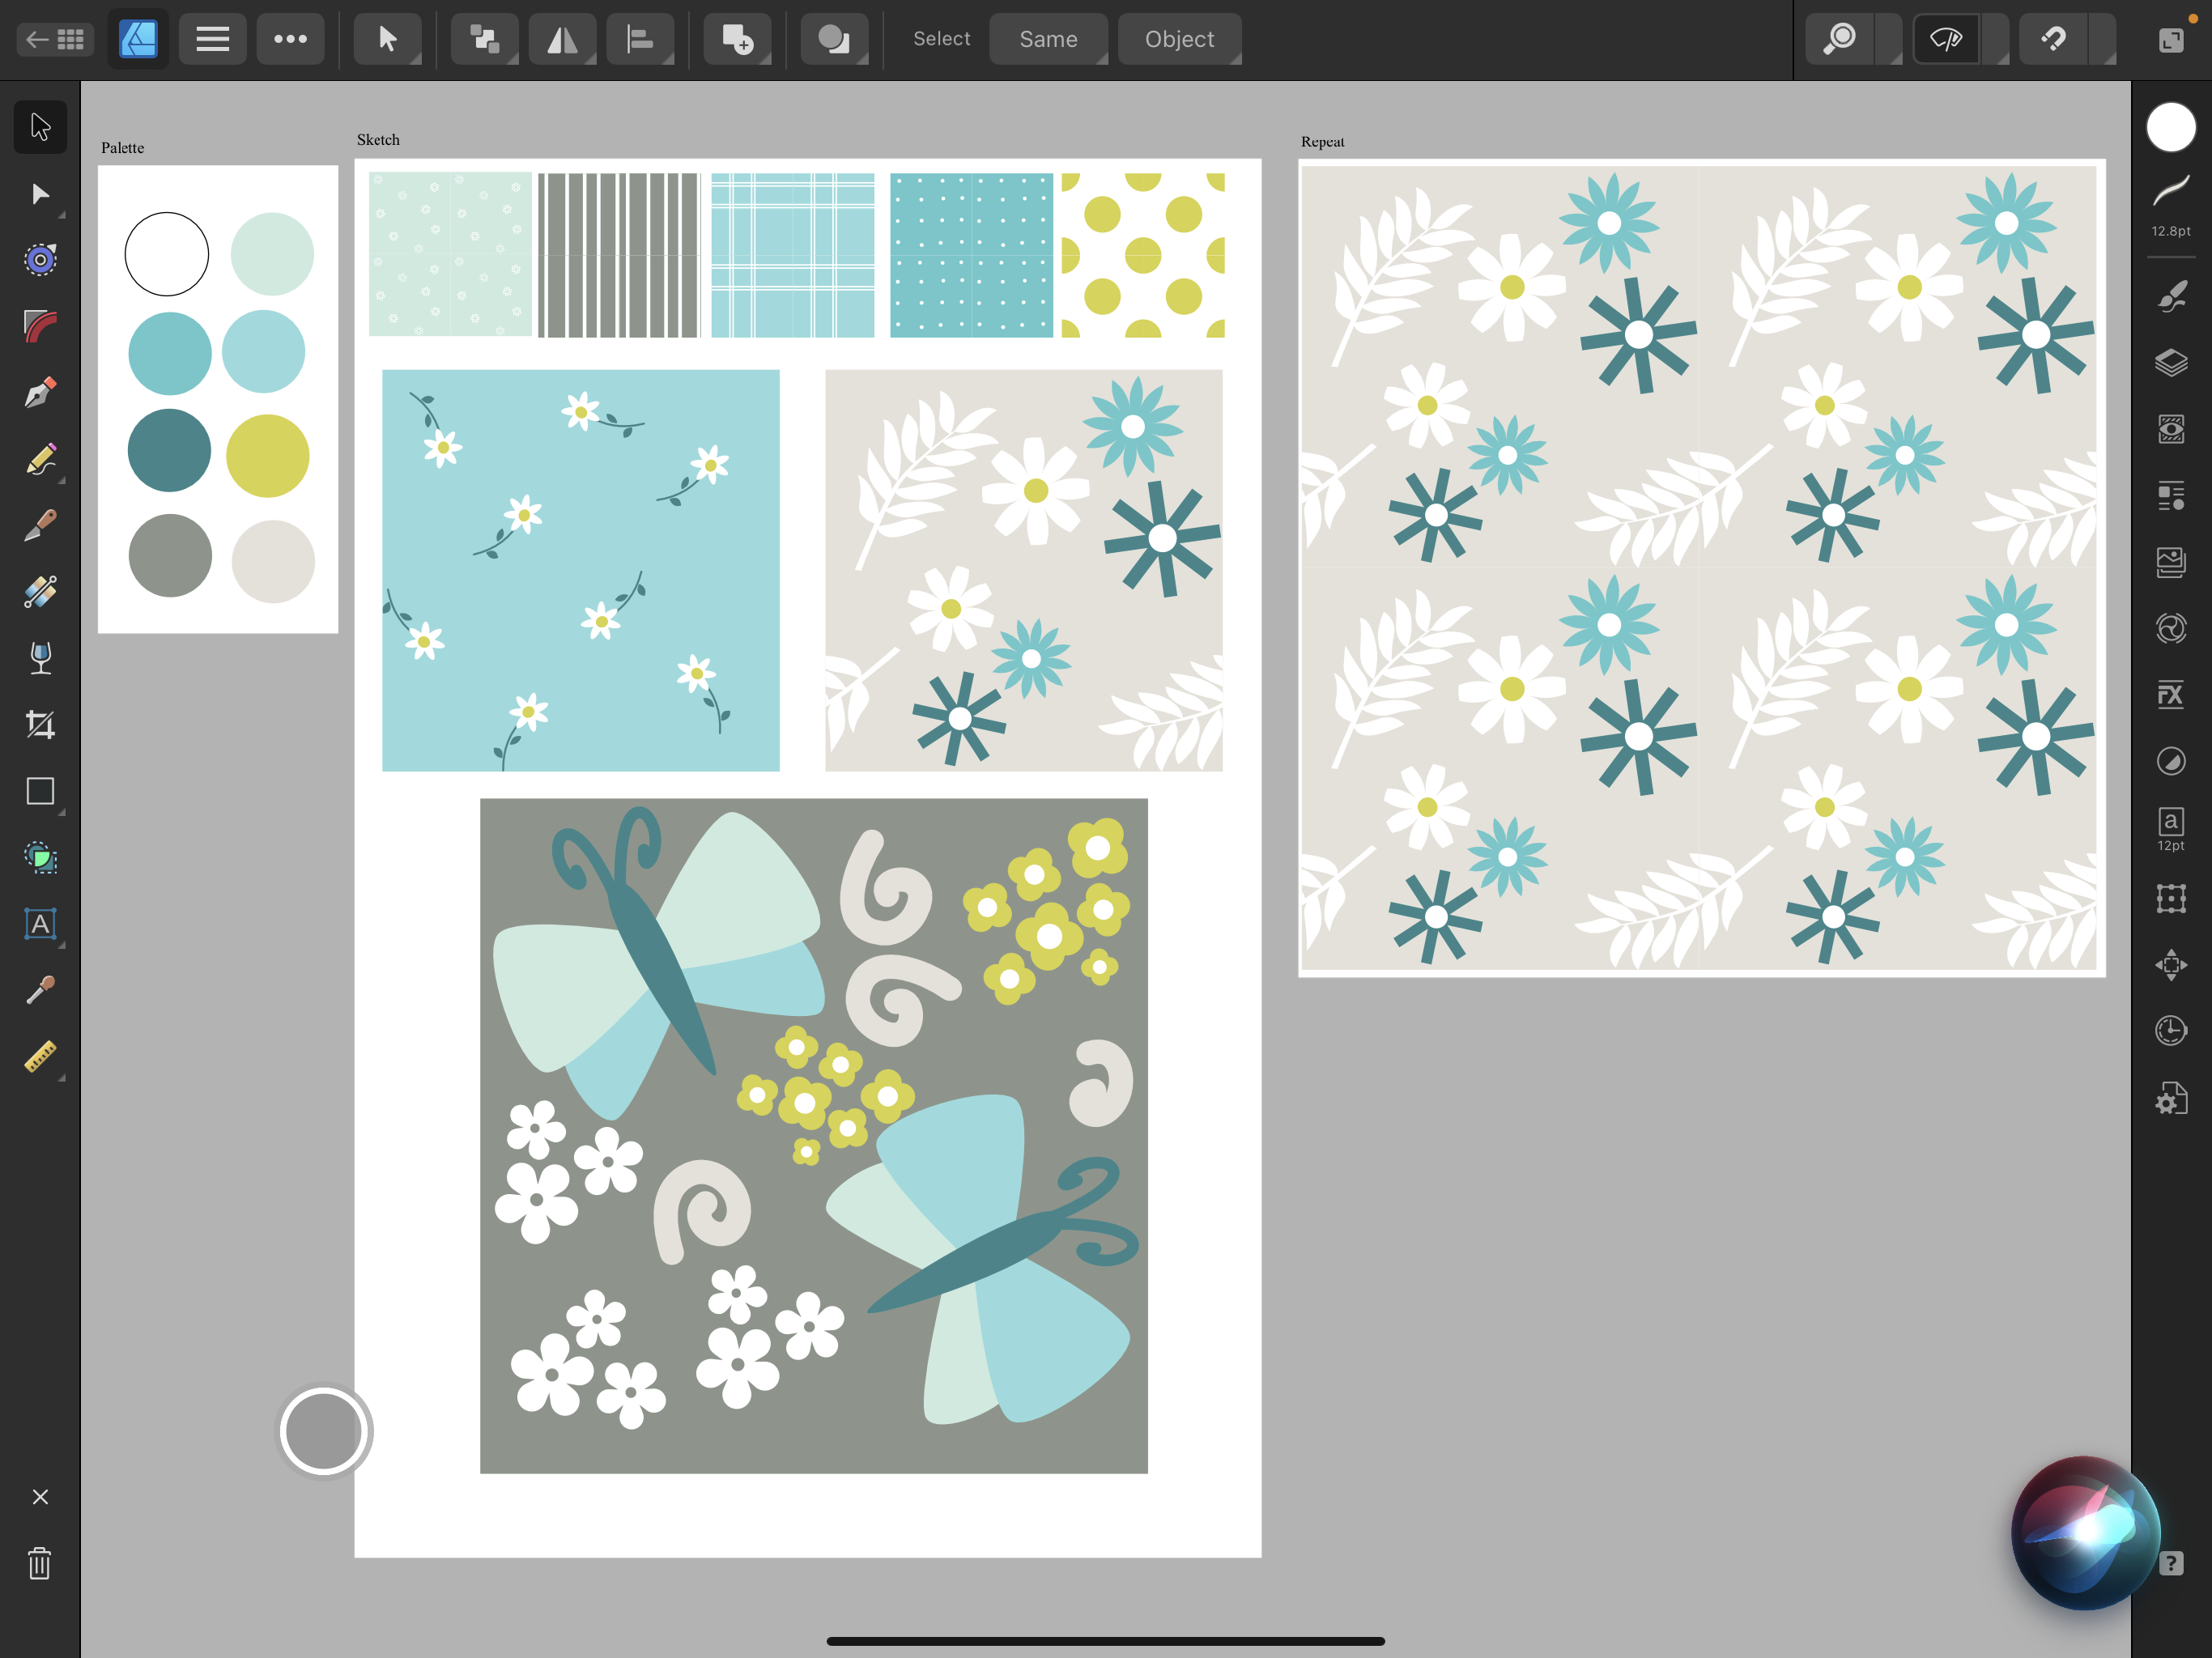The width and height of the screenshot is (2212, 1658).
Task: Pick the dark teal palette circle
Action: [169, 450]
